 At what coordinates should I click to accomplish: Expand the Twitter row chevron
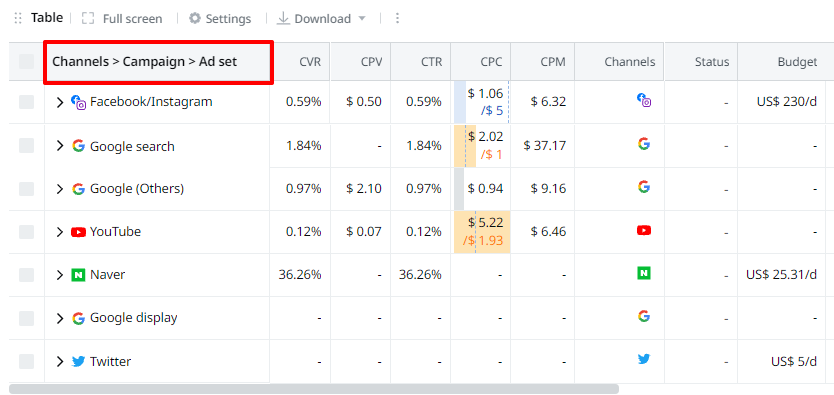click(60, 362)
